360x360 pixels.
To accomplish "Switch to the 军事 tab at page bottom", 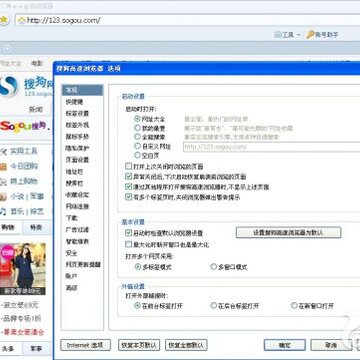I will coord(37,349).
